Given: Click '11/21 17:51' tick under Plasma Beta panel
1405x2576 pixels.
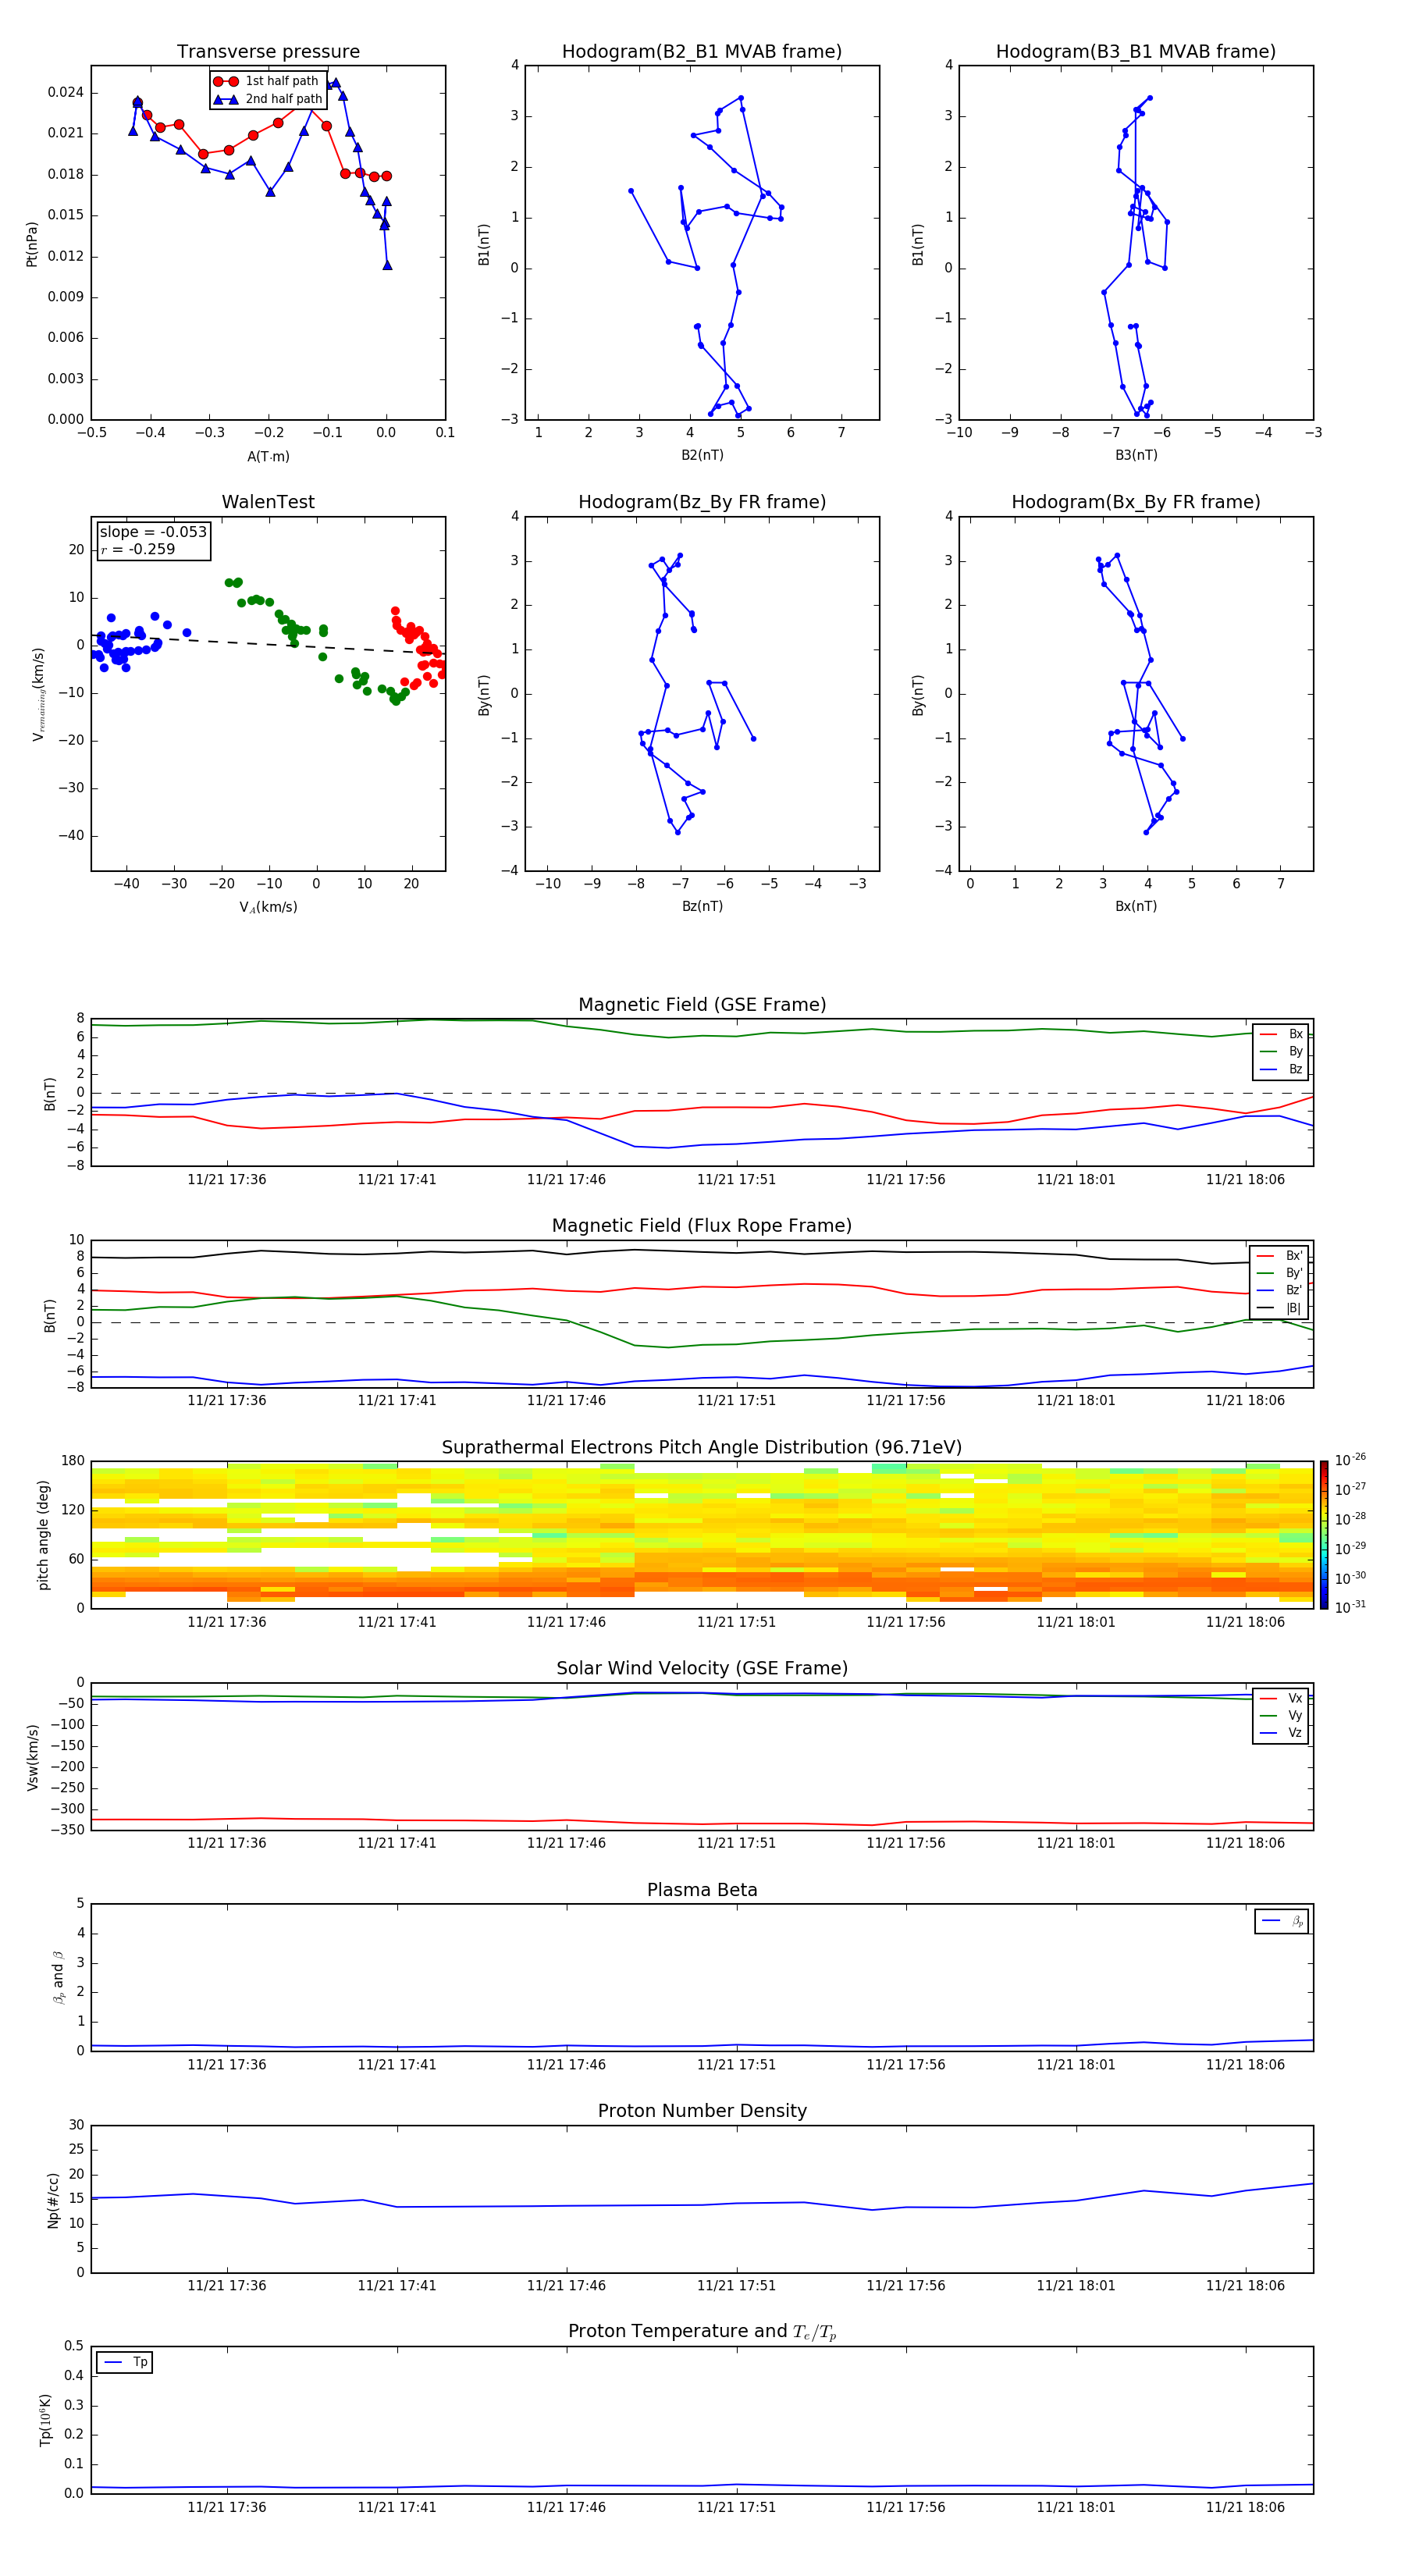Looking at the screenshot, I should 736,2065.
